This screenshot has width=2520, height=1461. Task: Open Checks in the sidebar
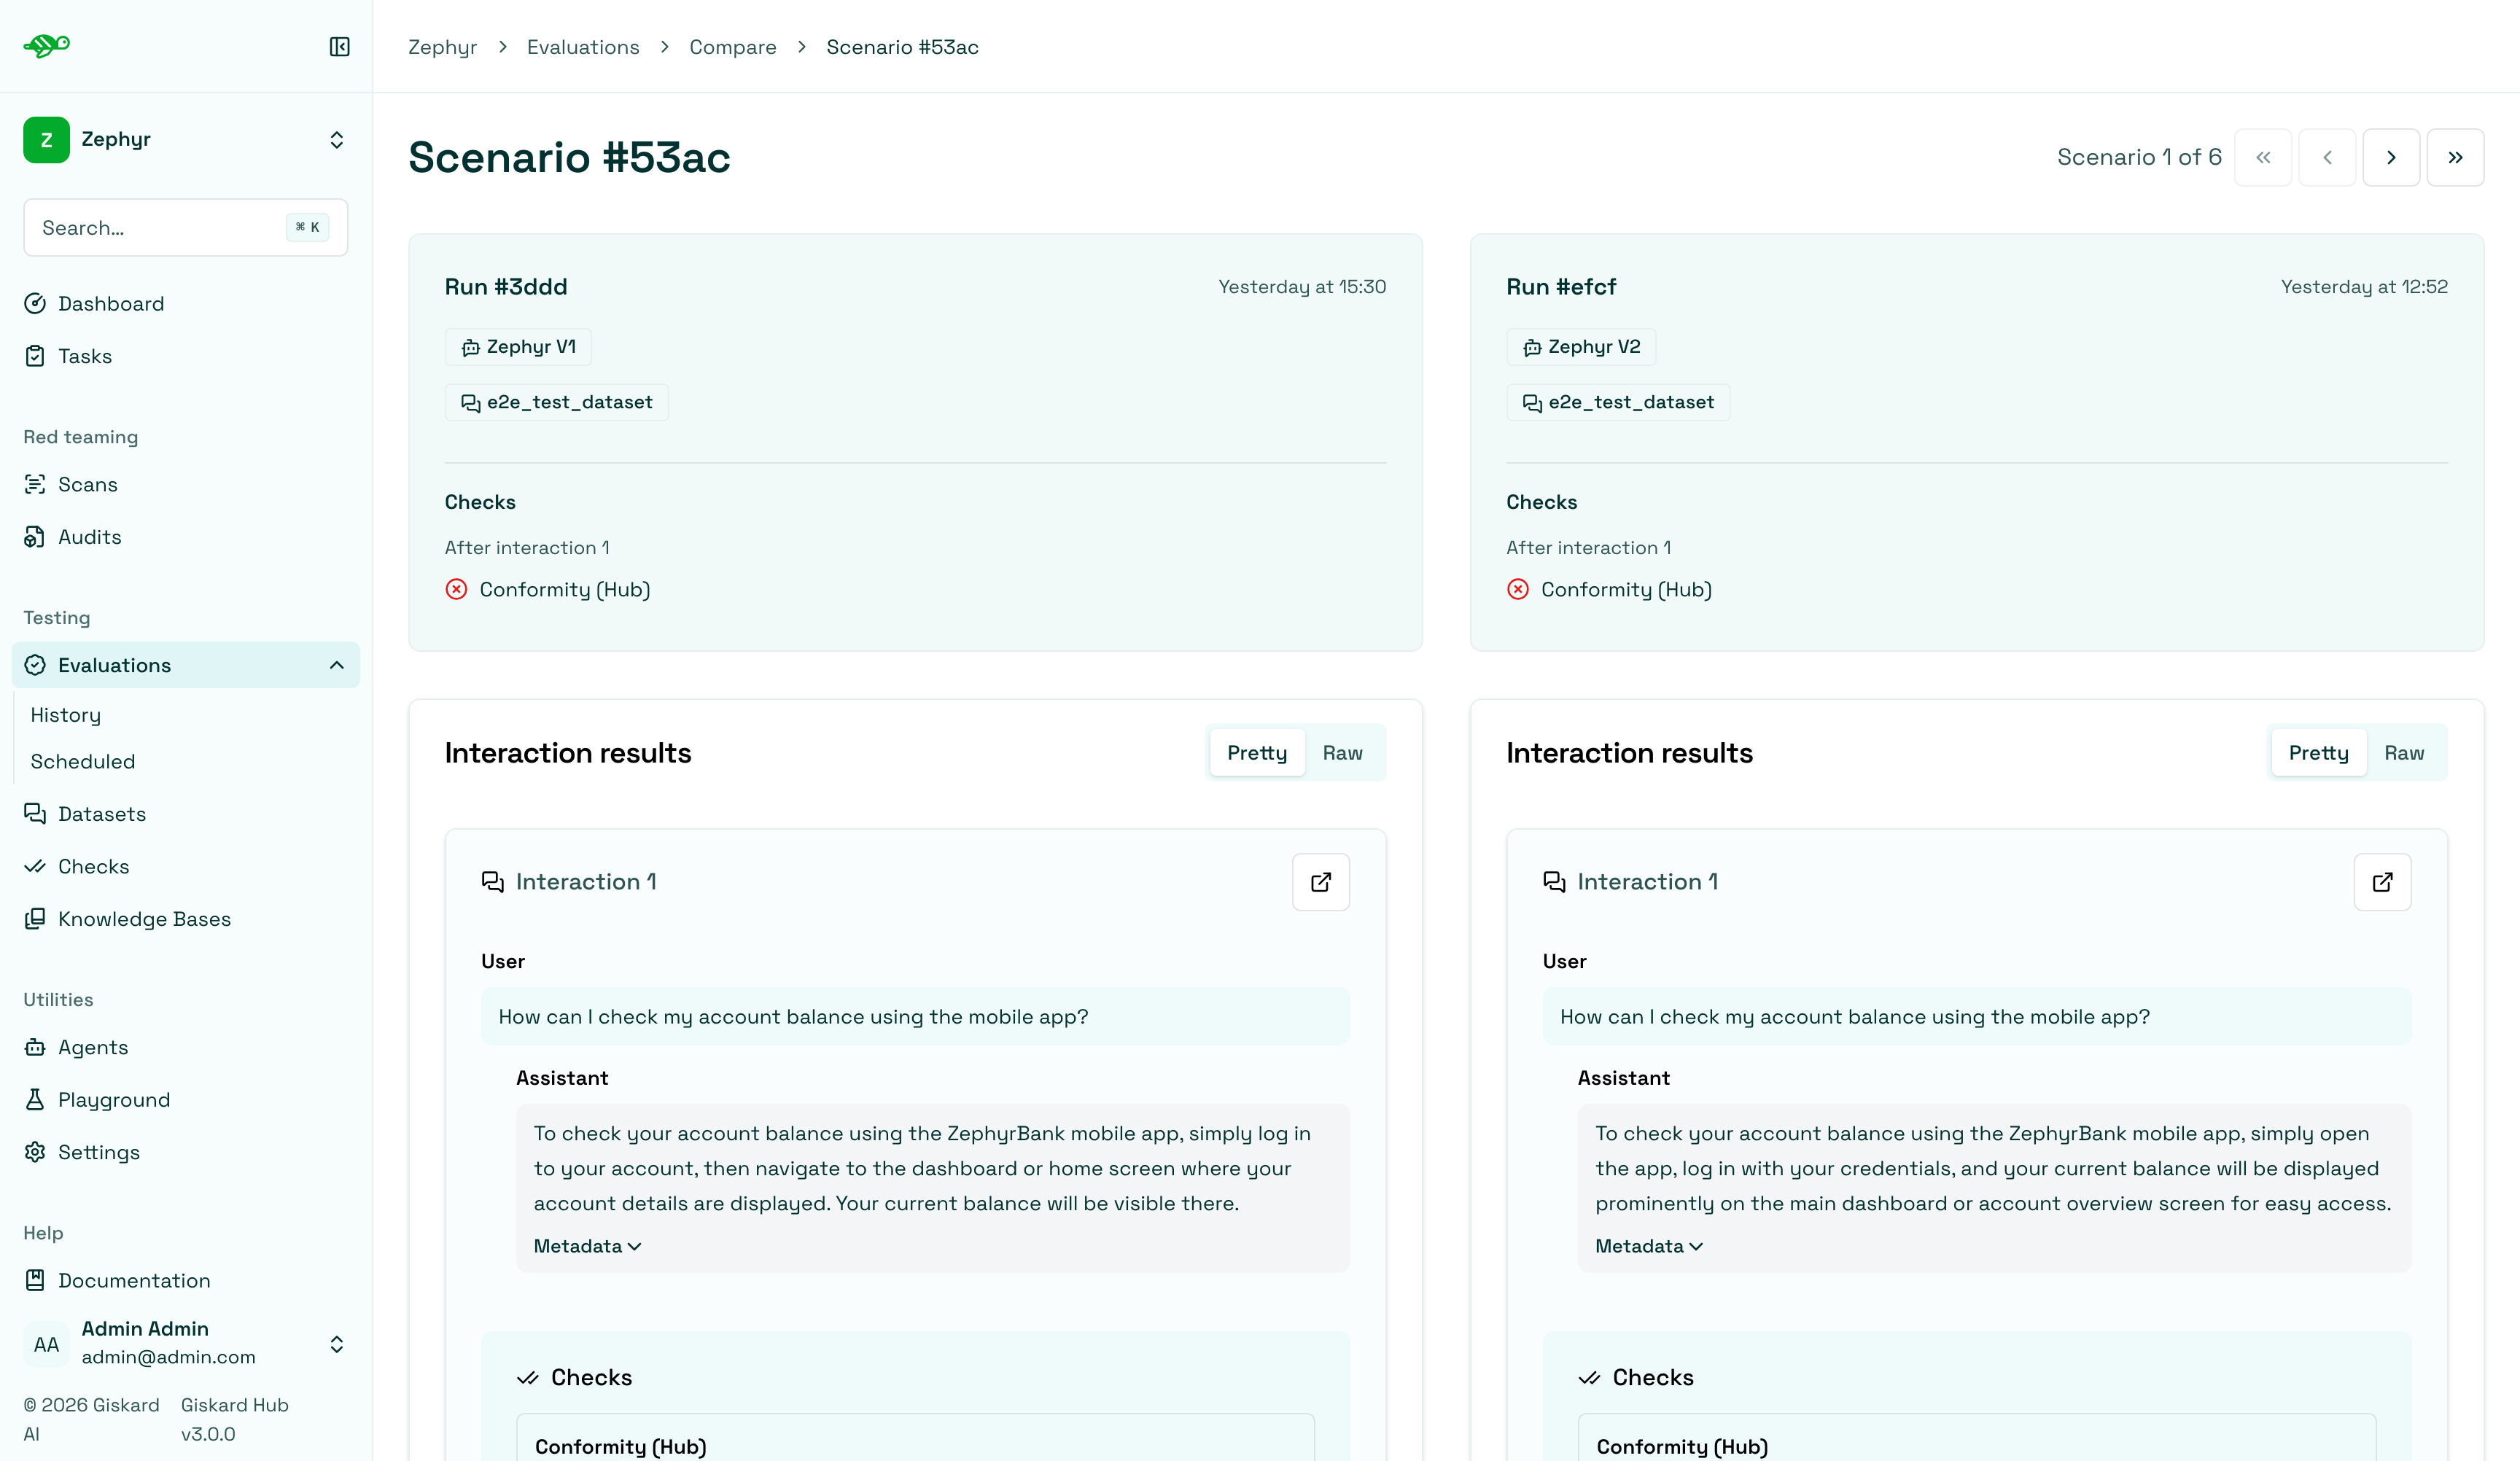click(x=186, y=866)
